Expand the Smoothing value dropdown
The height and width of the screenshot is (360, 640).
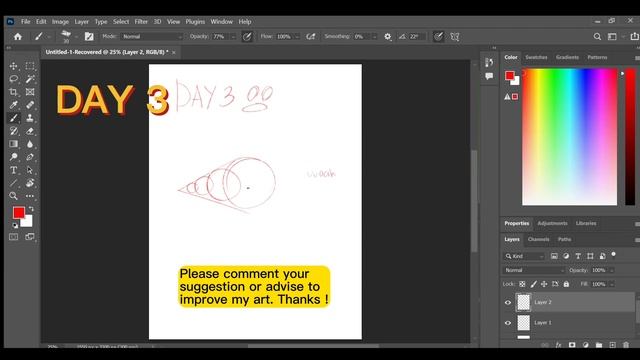[374, 37]
